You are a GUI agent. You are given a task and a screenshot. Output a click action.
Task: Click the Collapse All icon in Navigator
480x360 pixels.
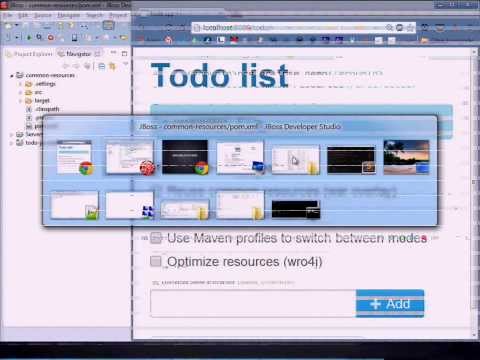102,67
